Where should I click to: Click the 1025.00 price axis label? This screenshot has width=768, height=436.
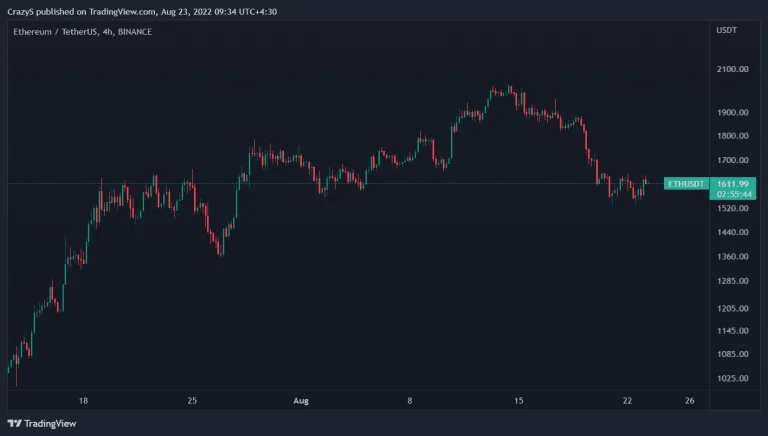point(733,378)
